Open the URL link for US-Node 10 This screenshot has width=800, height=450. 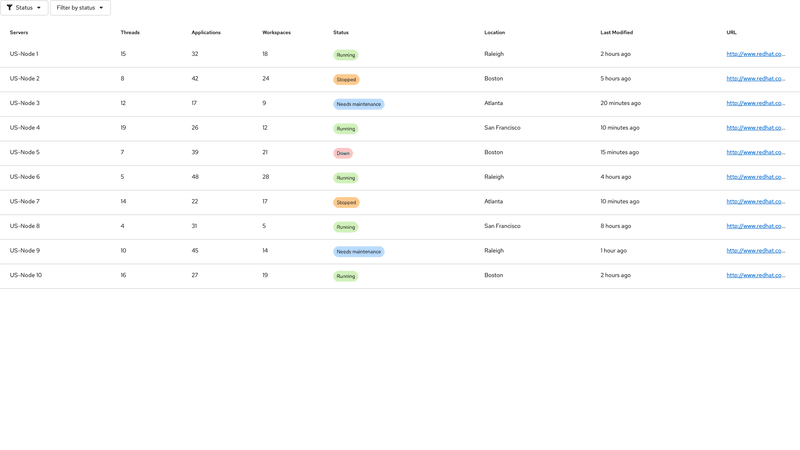click(755, 275)
